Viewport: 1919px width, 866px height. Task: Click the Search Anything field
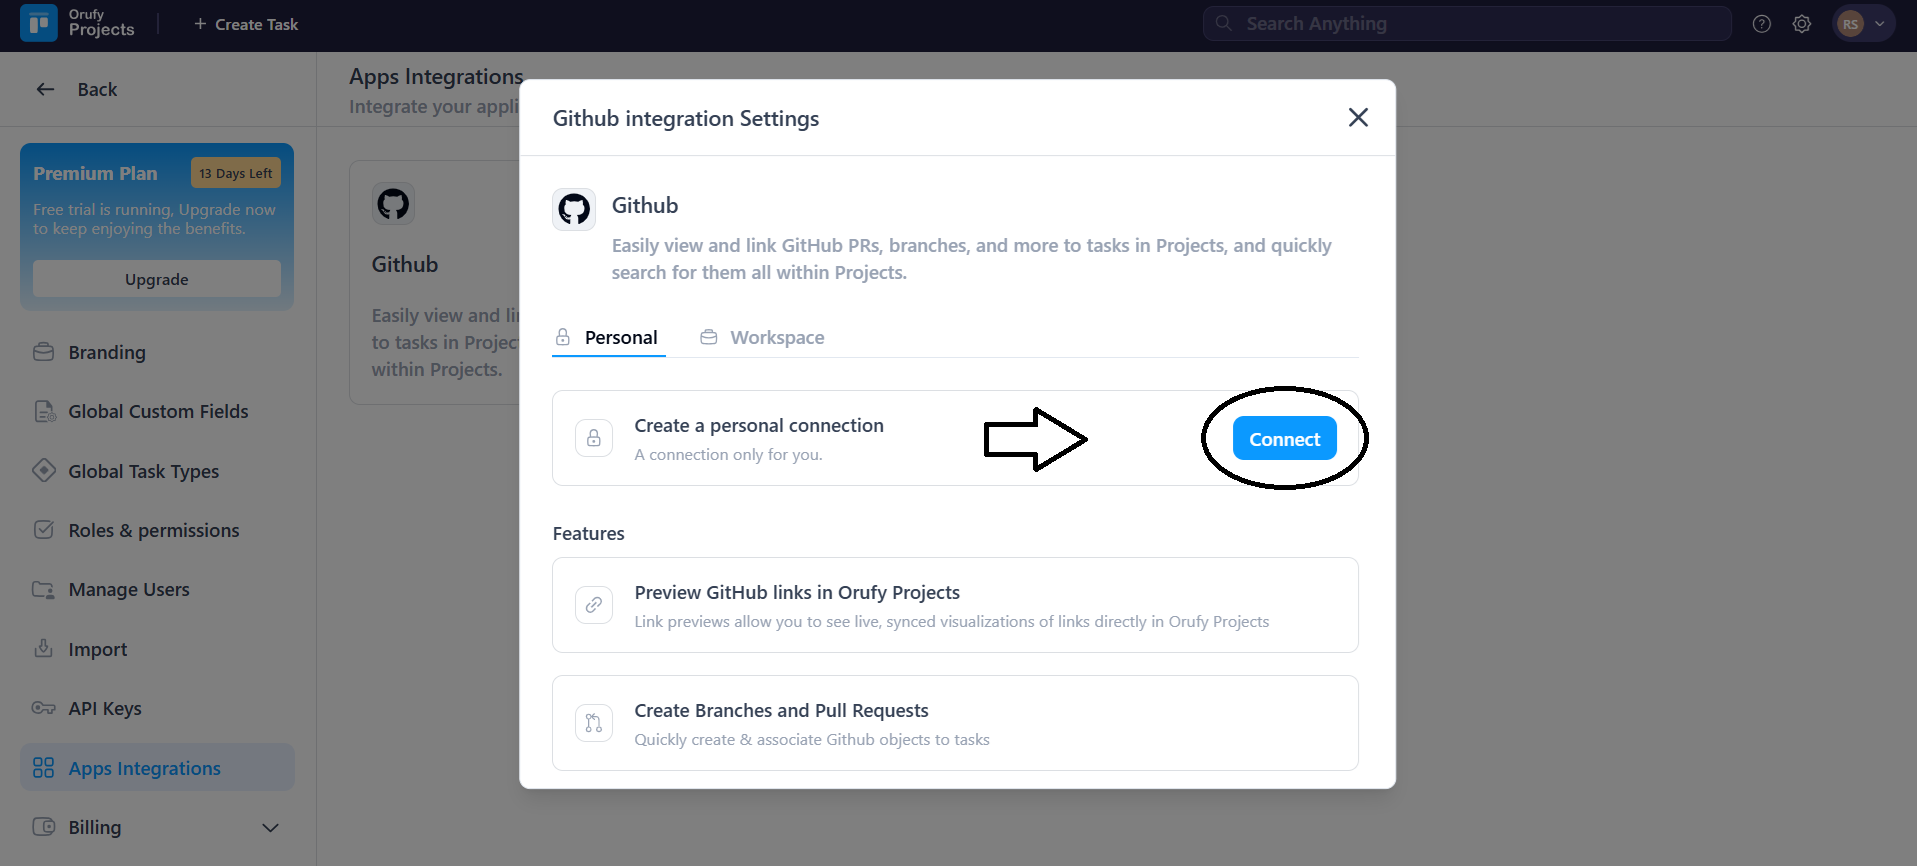click(x=1467, y=24)
